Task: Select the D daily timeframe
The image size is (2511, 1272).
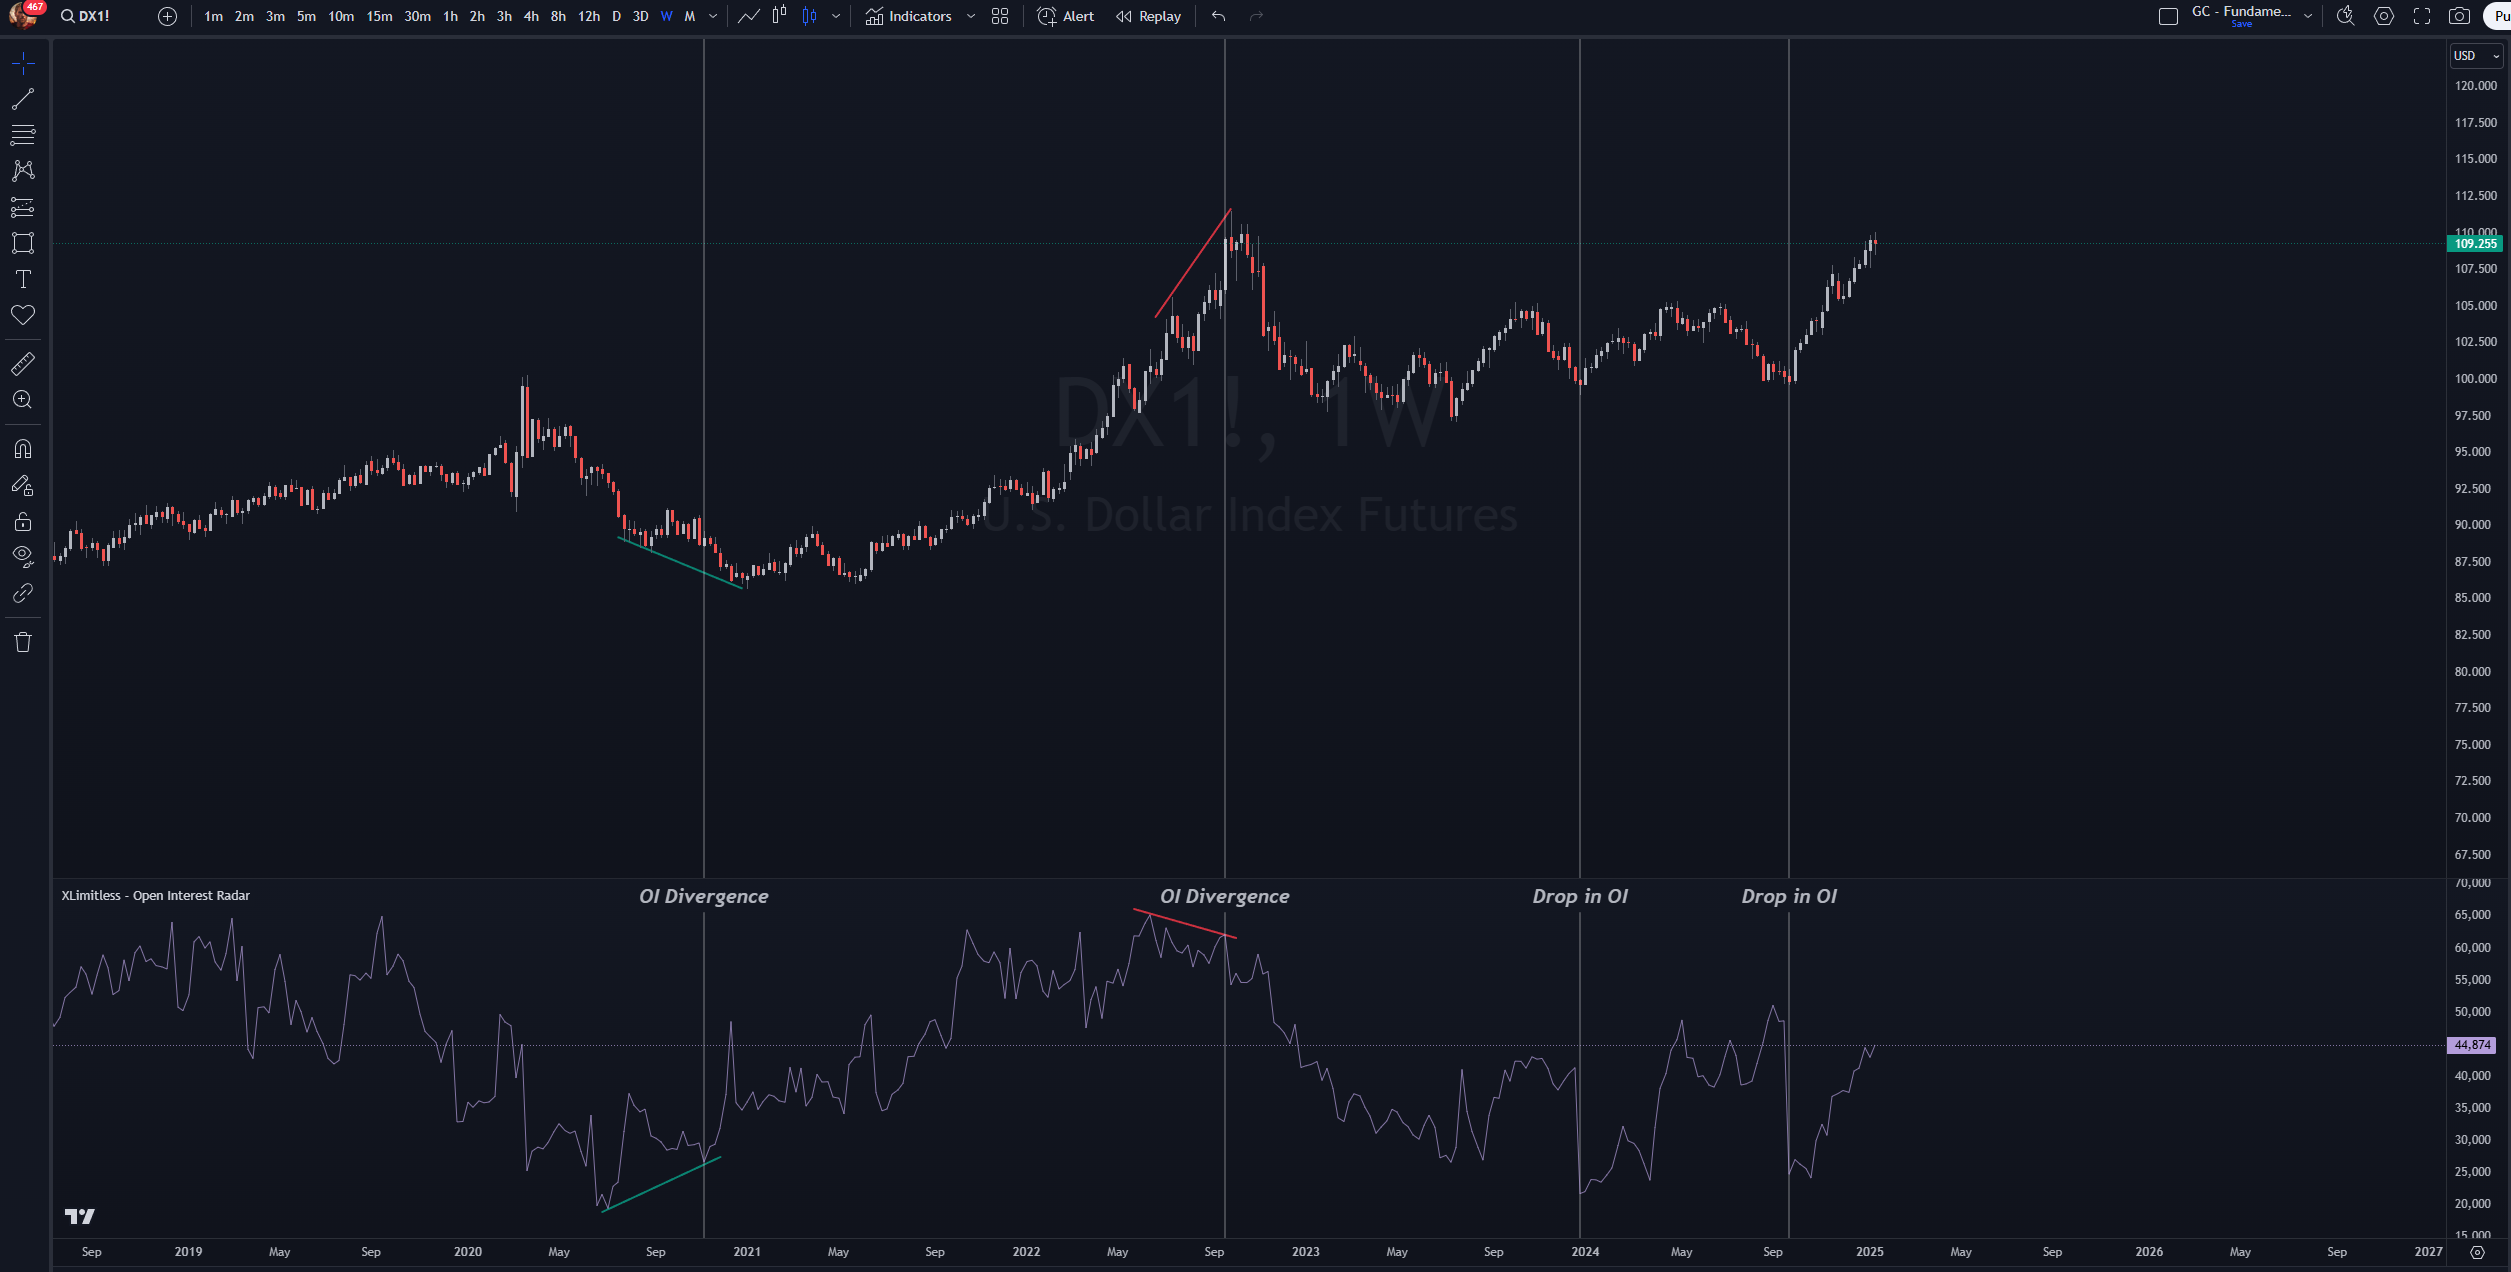Action: (616, 16)
